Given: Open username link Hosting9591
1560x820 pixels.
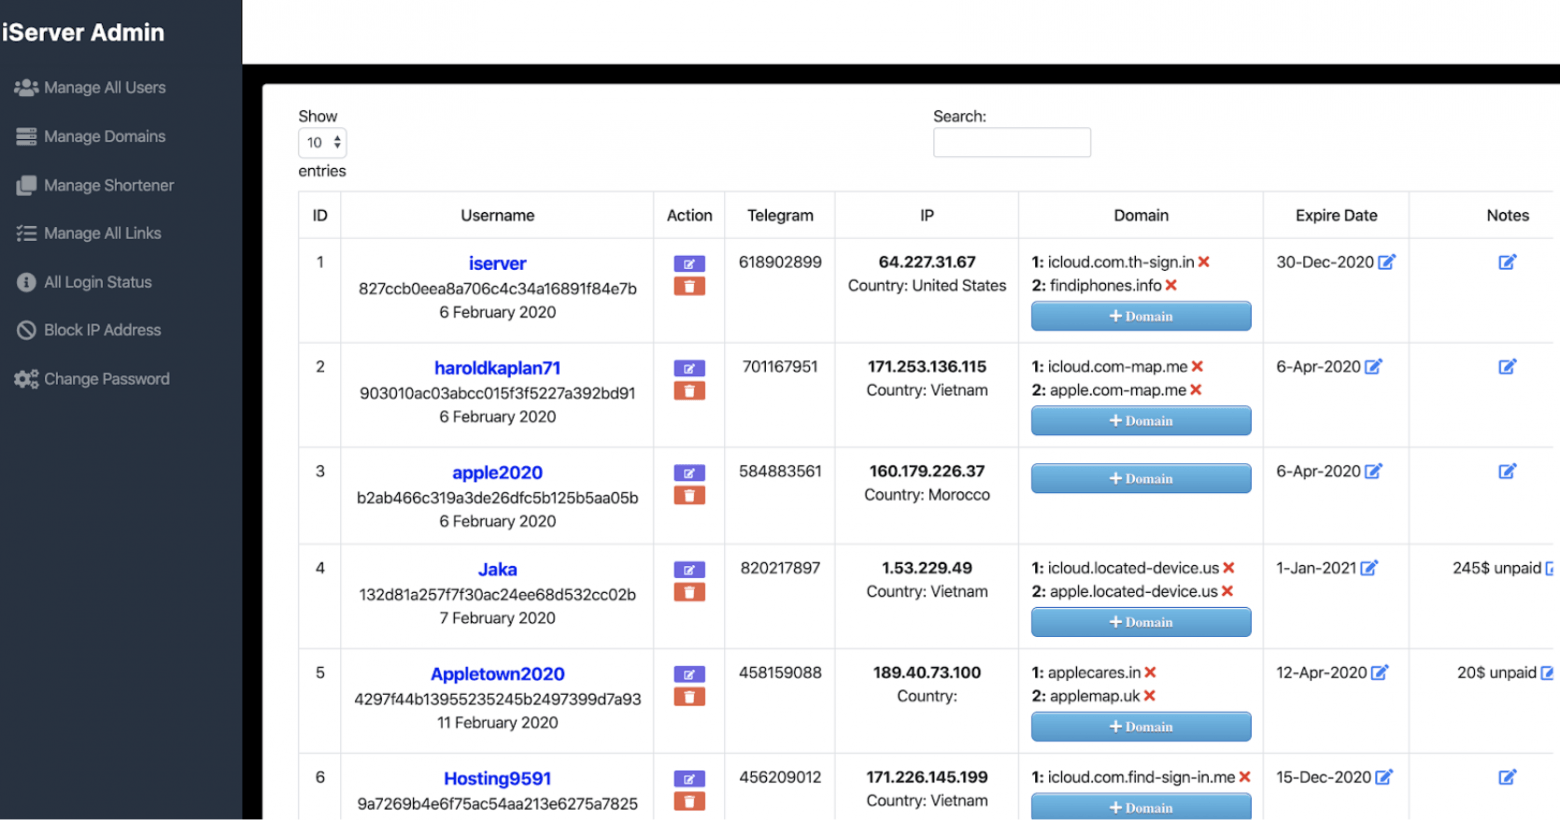Looking at the screenshot, I should (x=497, y=779).
